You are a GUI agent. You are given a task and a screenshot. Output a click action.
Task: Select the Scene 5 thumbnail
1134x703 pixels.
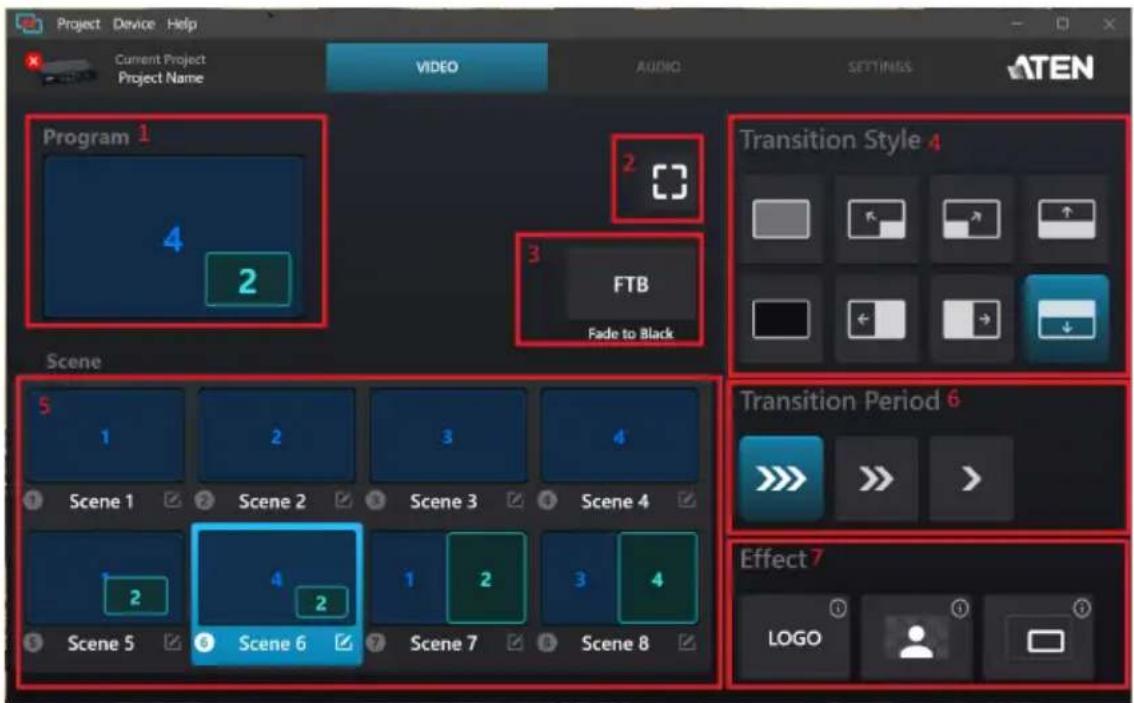[x=105, y=579]
